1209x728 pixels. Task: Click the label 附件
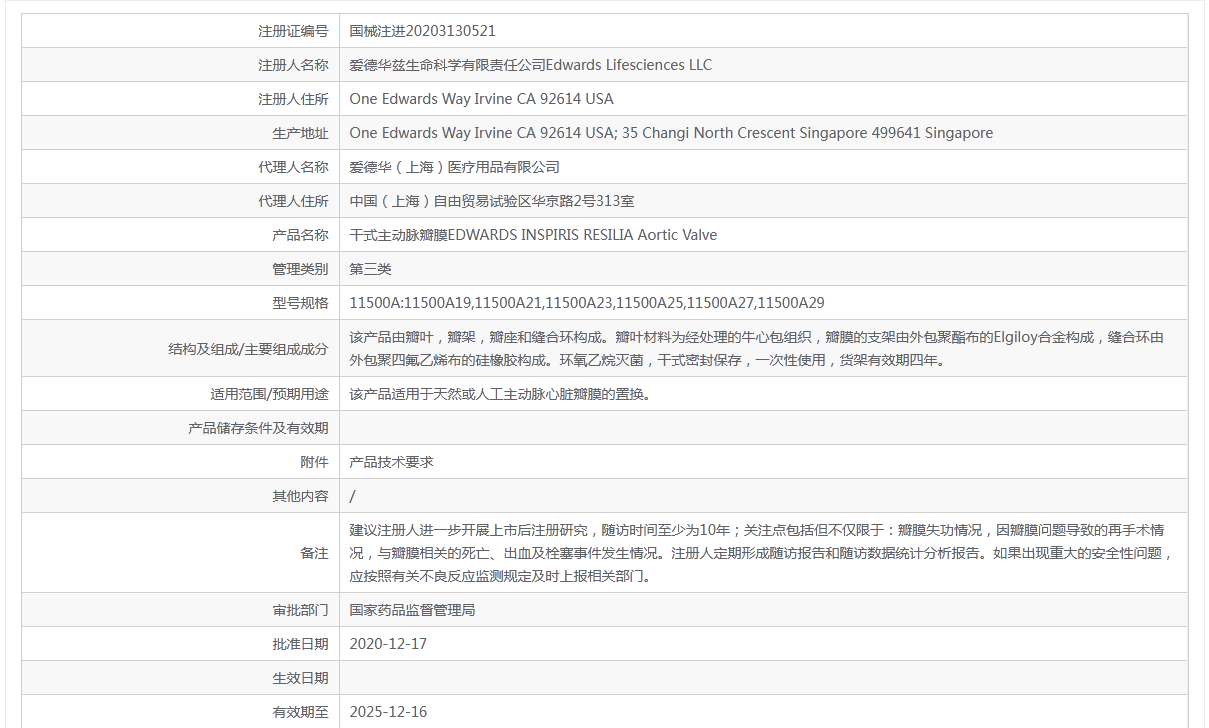click(x=314, y=462)
